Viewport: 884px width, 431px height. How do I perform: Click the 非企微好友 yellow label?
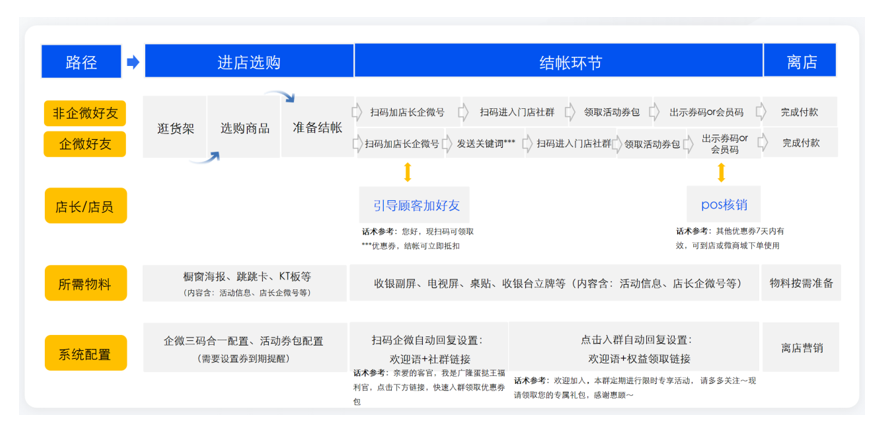[85, 113]
